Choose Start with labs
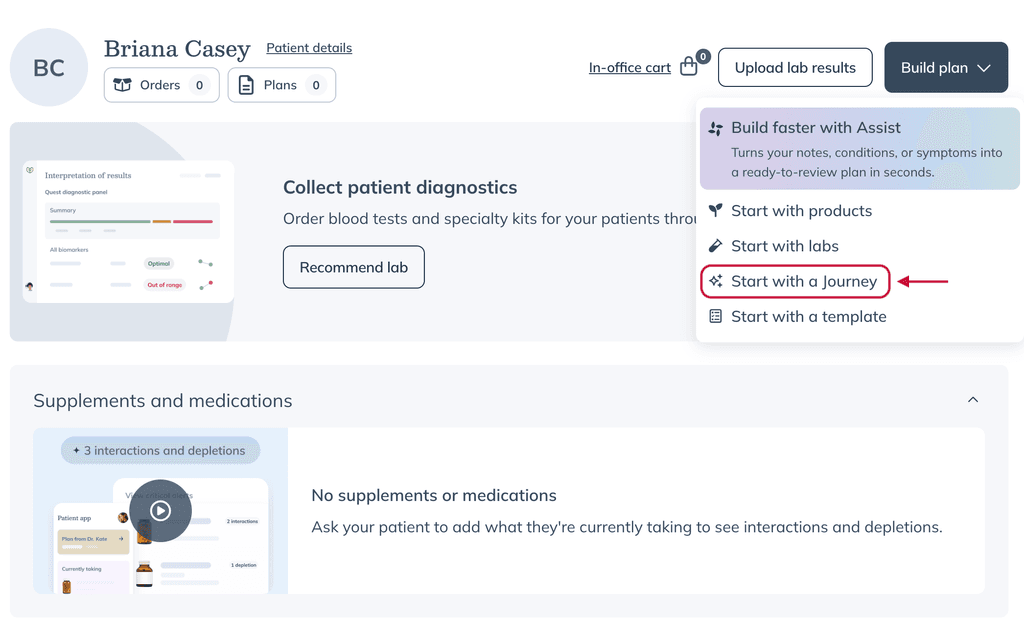Image resolution: width=1024 pixels, height=629 pixels. coord(784,246)
